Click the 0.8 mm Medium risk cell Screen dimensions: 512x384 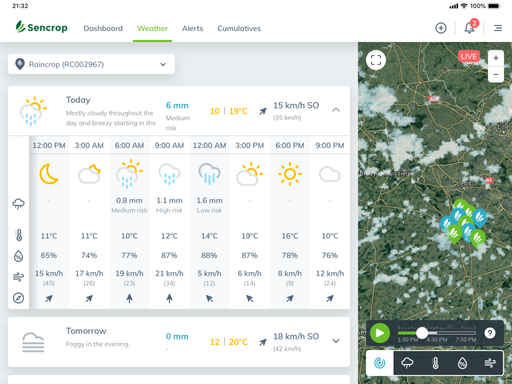click(x=129, y=205)
